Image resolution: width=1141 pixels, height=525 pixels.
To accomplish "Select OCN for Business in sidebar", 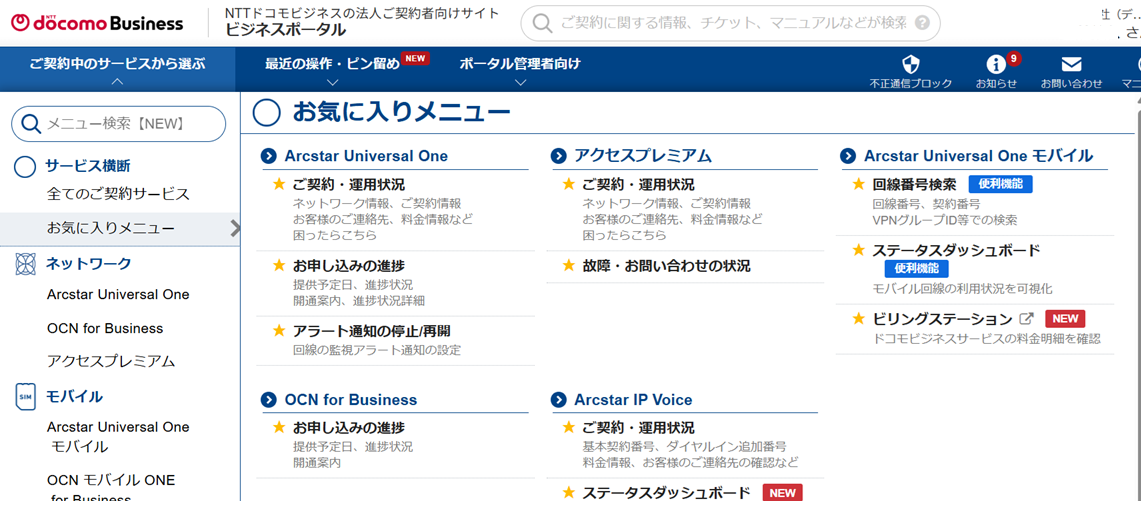I will tap(105, 328).
